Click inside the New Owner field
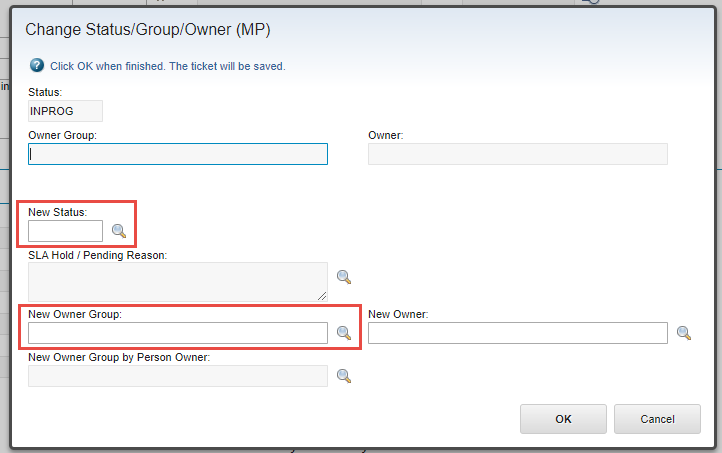This screenshot has width=722, height=453. (x=518, y=333)
